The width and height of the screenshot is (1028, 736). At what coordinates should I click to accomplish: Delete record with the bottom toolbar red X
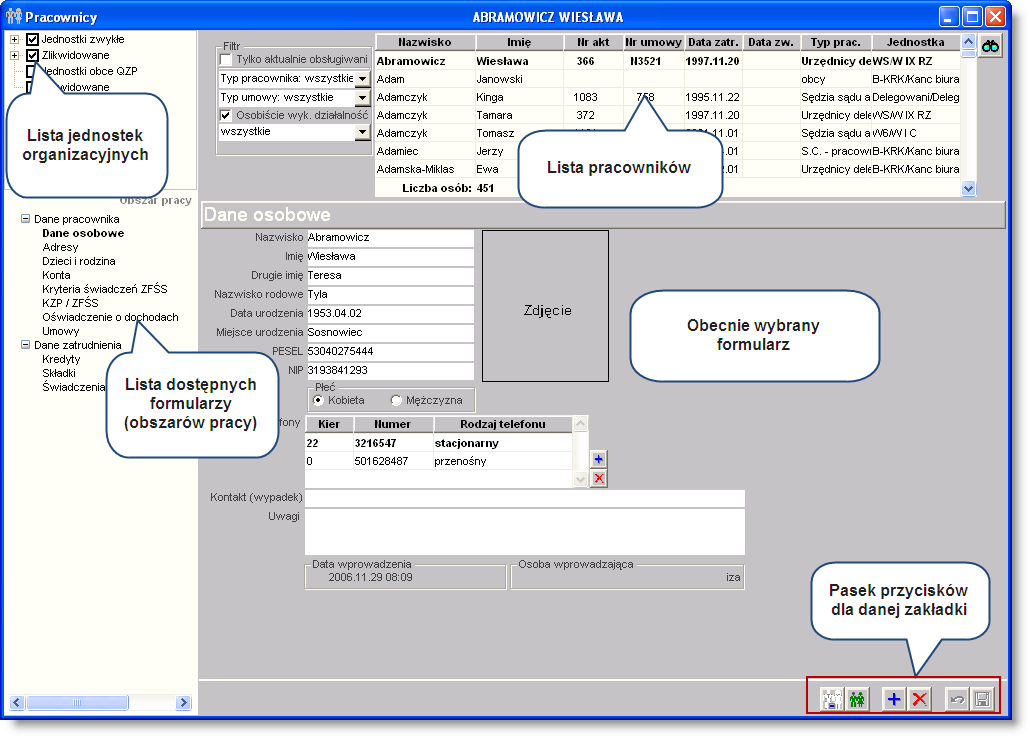click(x=919, y=699)
